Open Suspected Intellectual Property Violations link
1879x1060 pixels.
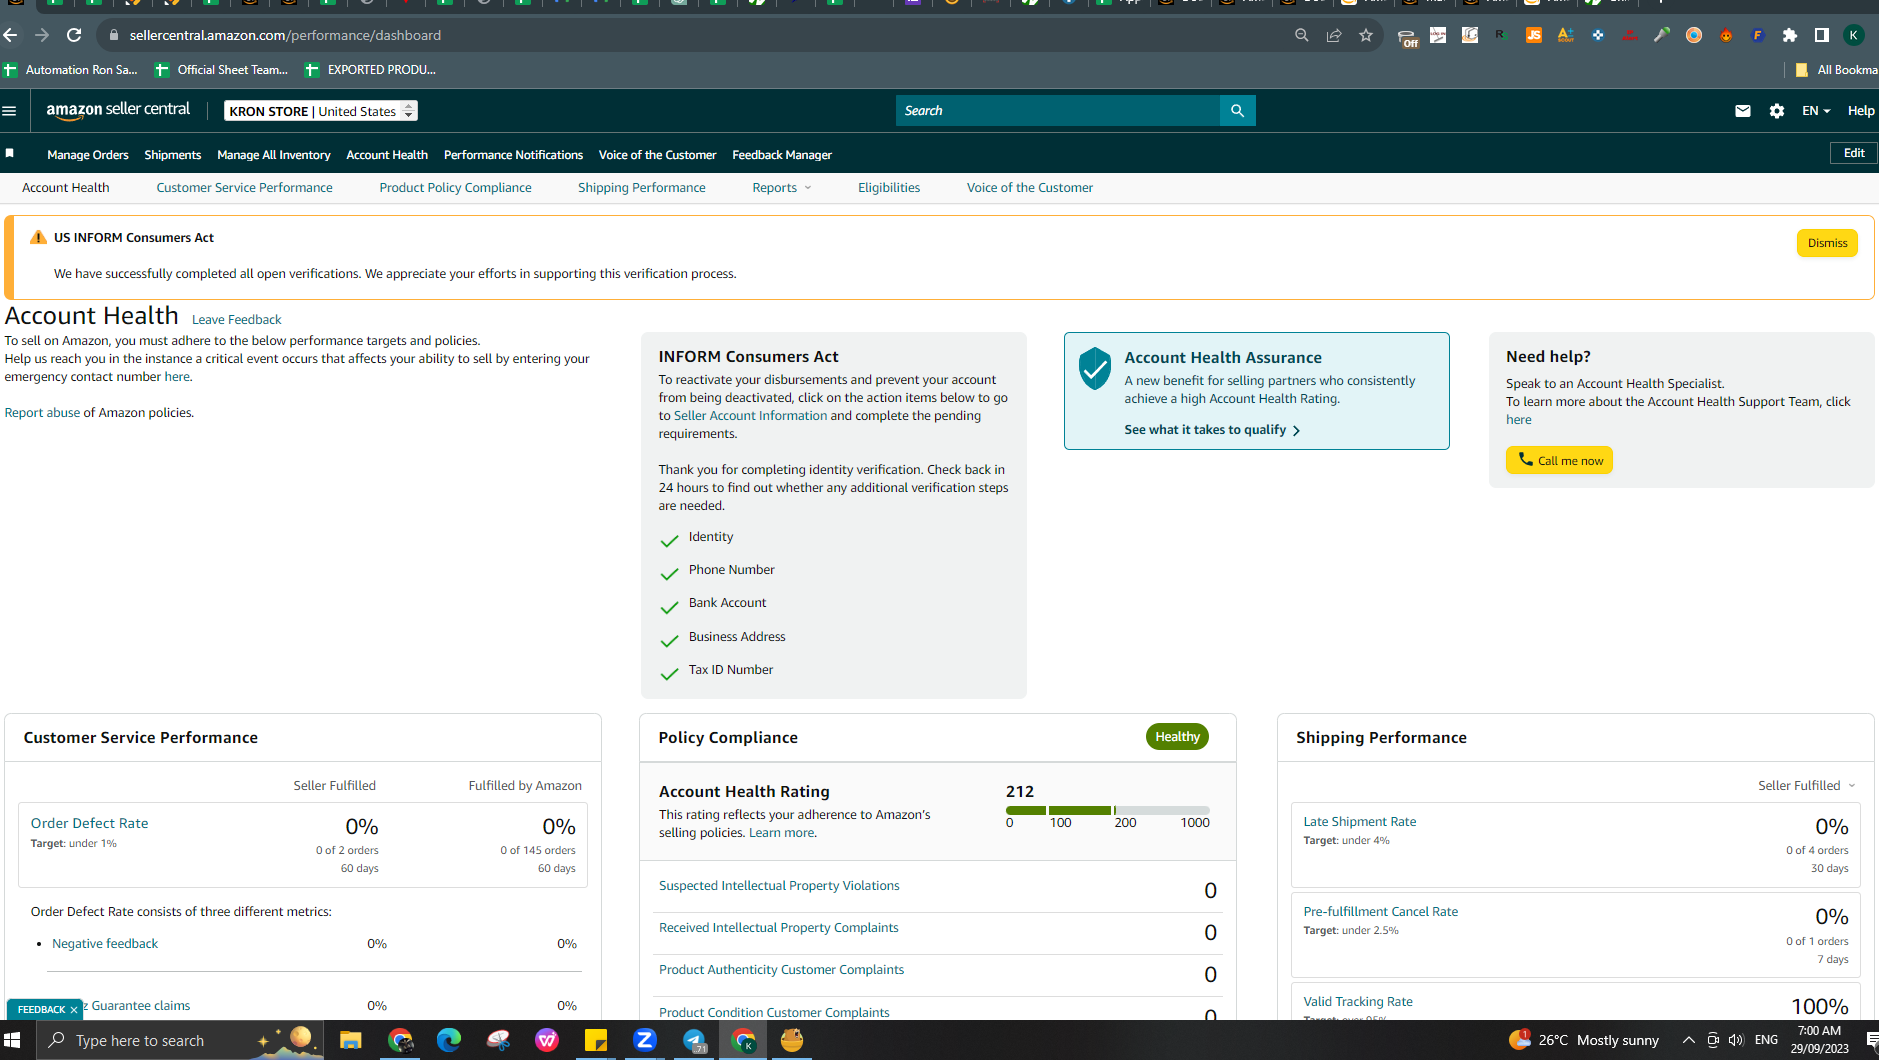pos(779,886)
